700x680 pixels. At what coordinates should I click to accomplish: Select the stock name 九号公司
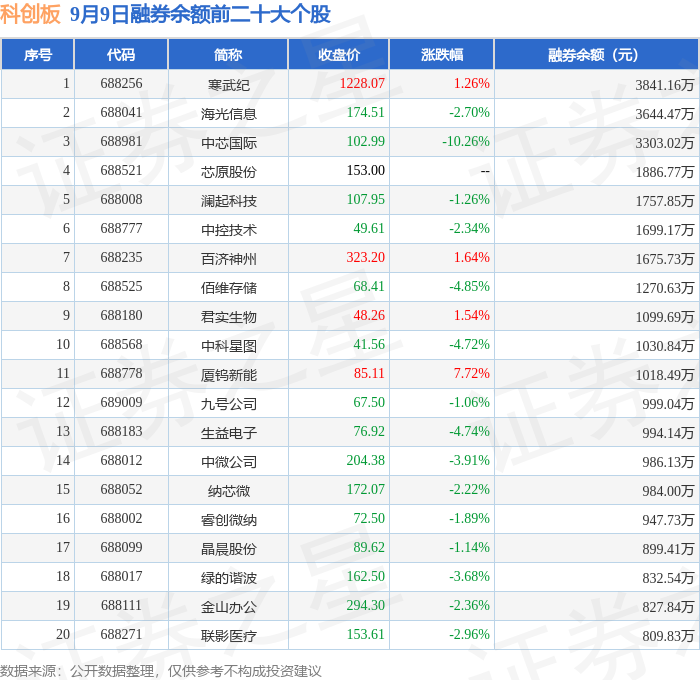click(x=229, y=404)
